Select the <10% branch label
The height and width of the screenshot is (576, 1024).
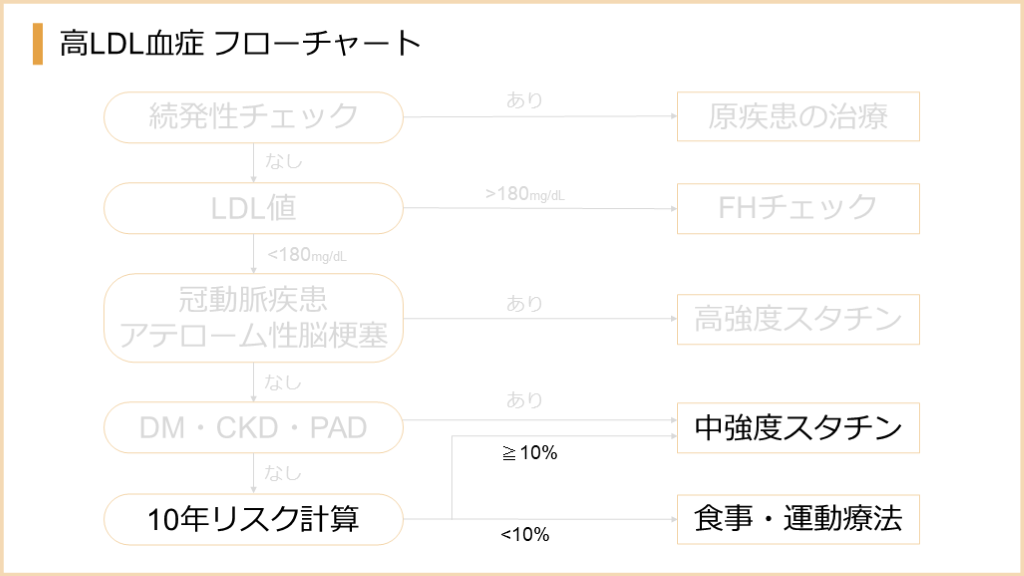[525, 535]
